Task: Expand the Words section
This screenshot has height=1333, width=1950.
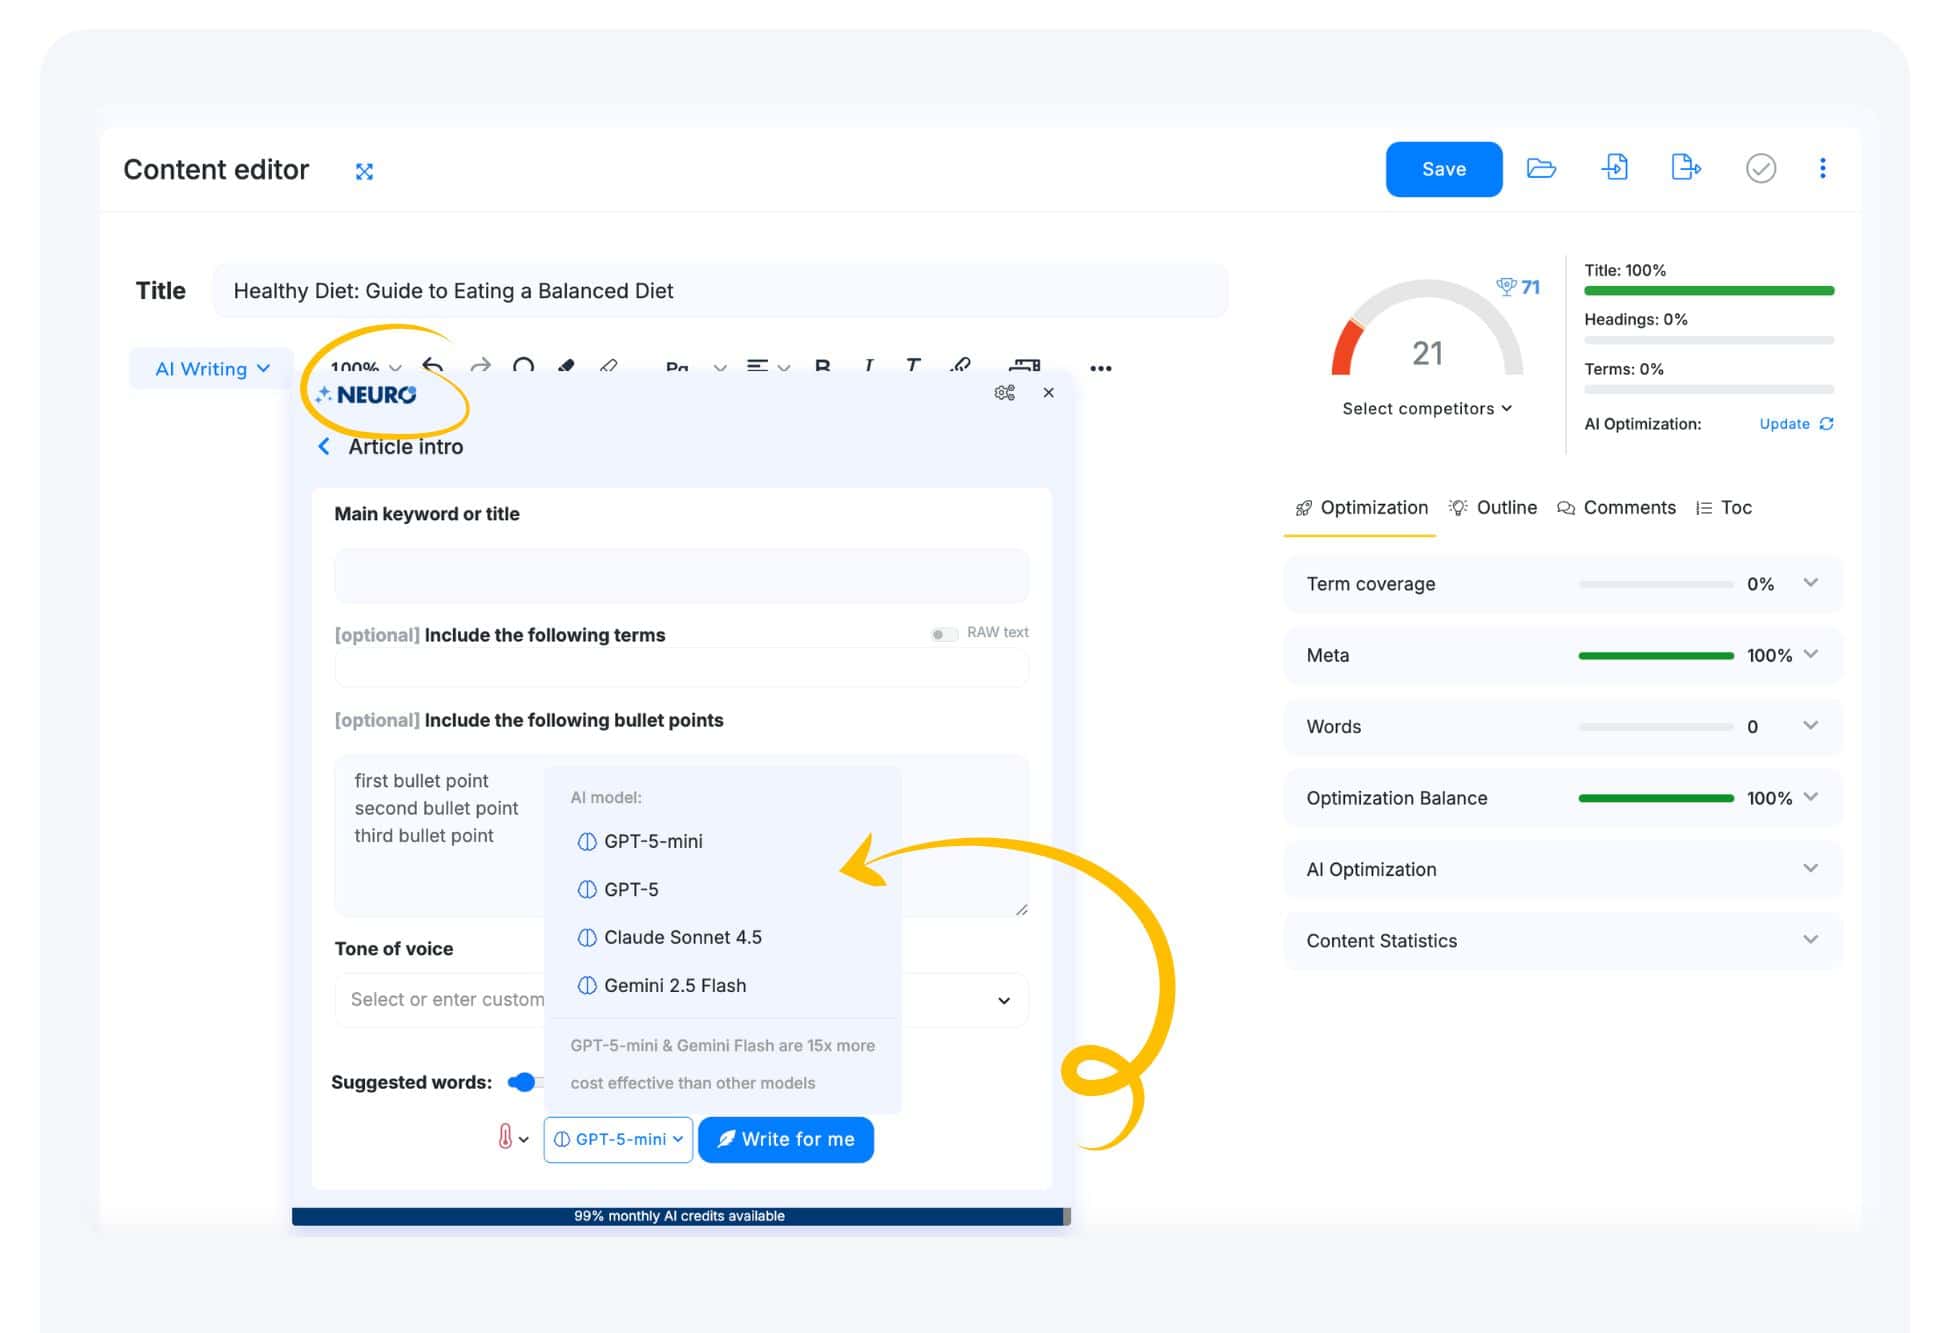Action: [1563, 726]
